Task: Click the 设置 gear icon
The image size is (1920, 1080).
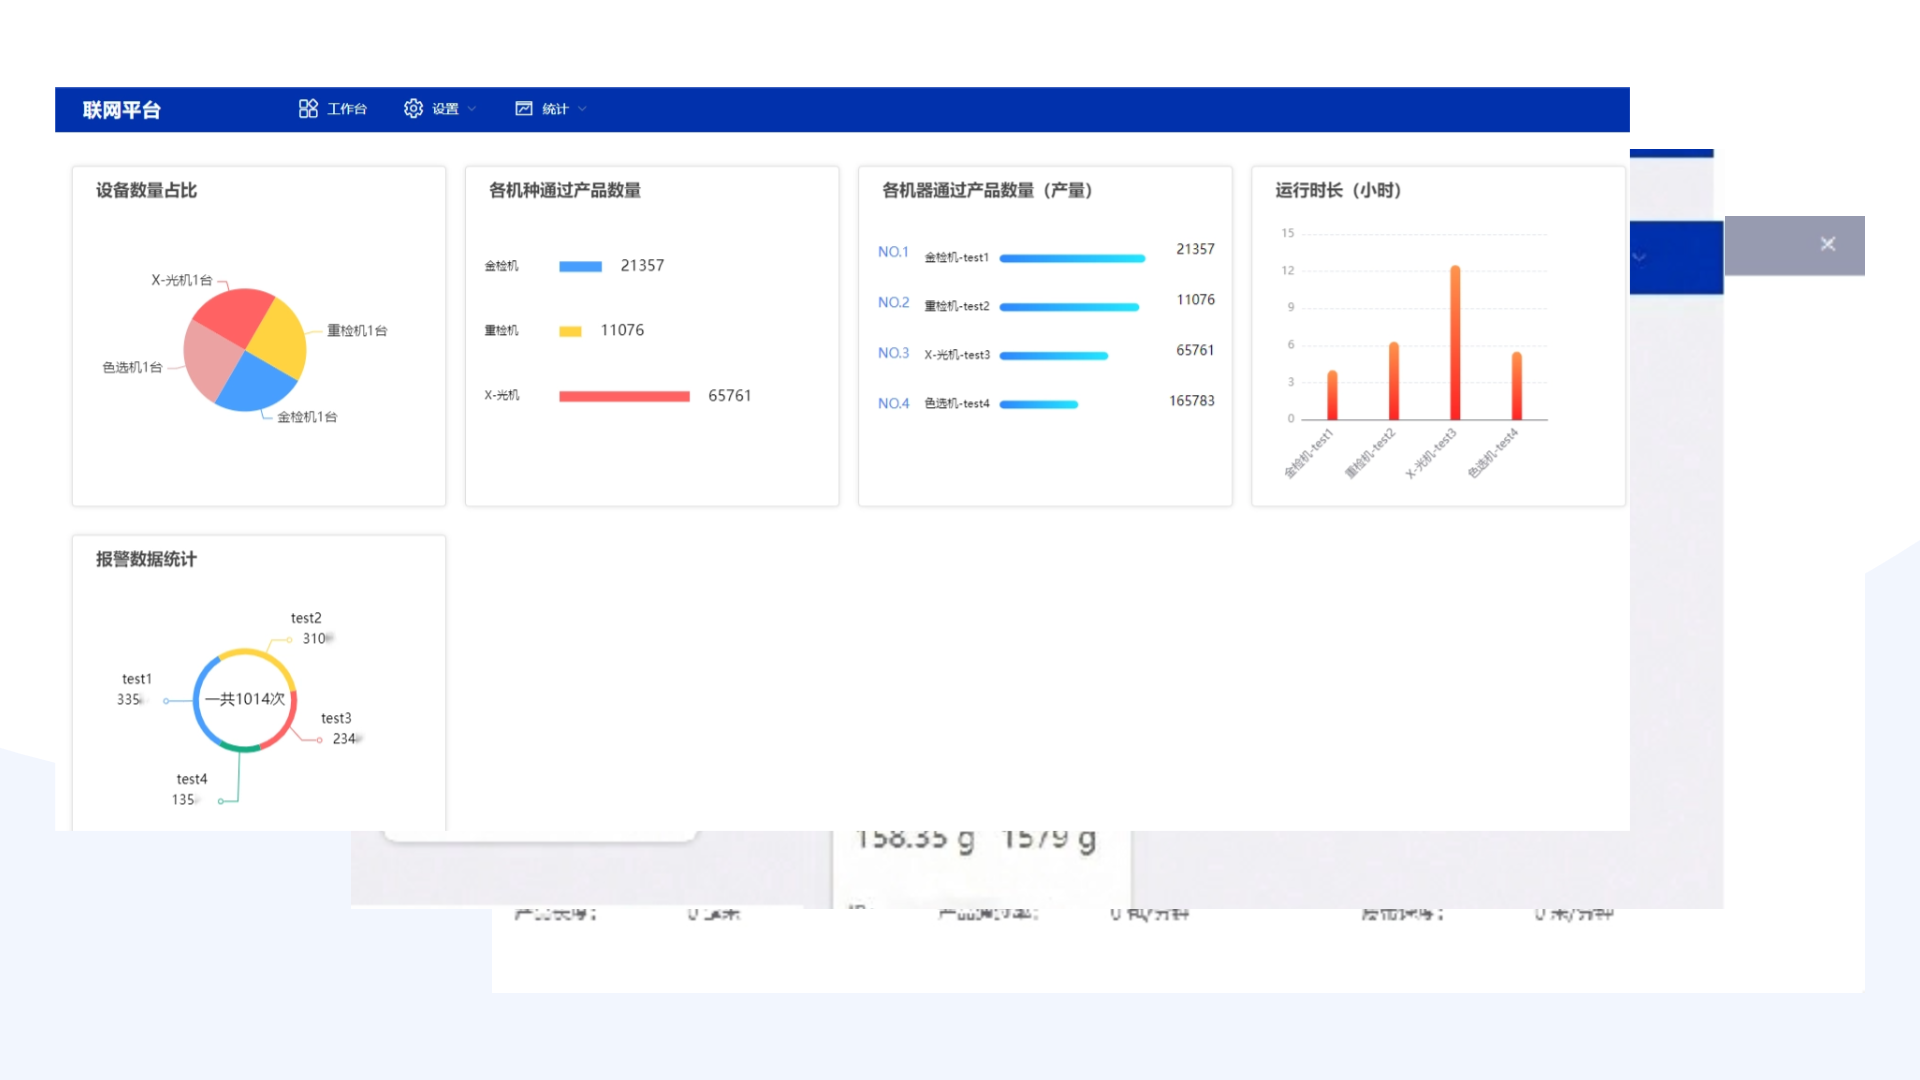Action: tap(414, 108)
